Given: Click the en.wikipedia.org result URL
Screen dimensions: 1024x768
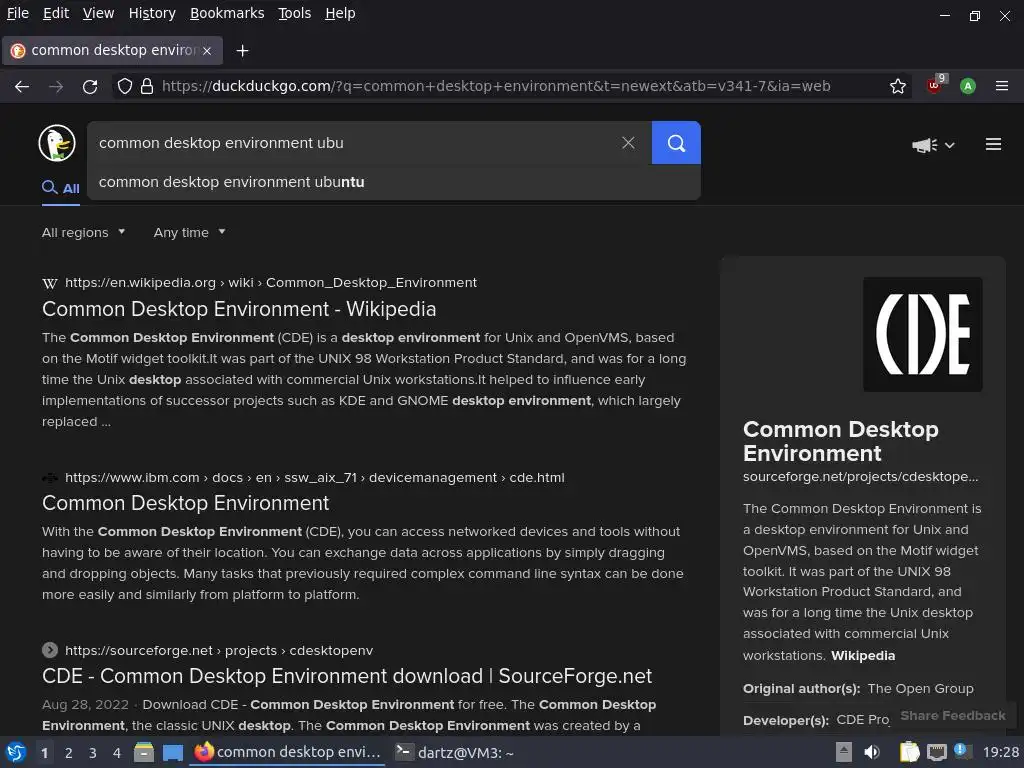Looking at the screenshot, I should point(270,283).
